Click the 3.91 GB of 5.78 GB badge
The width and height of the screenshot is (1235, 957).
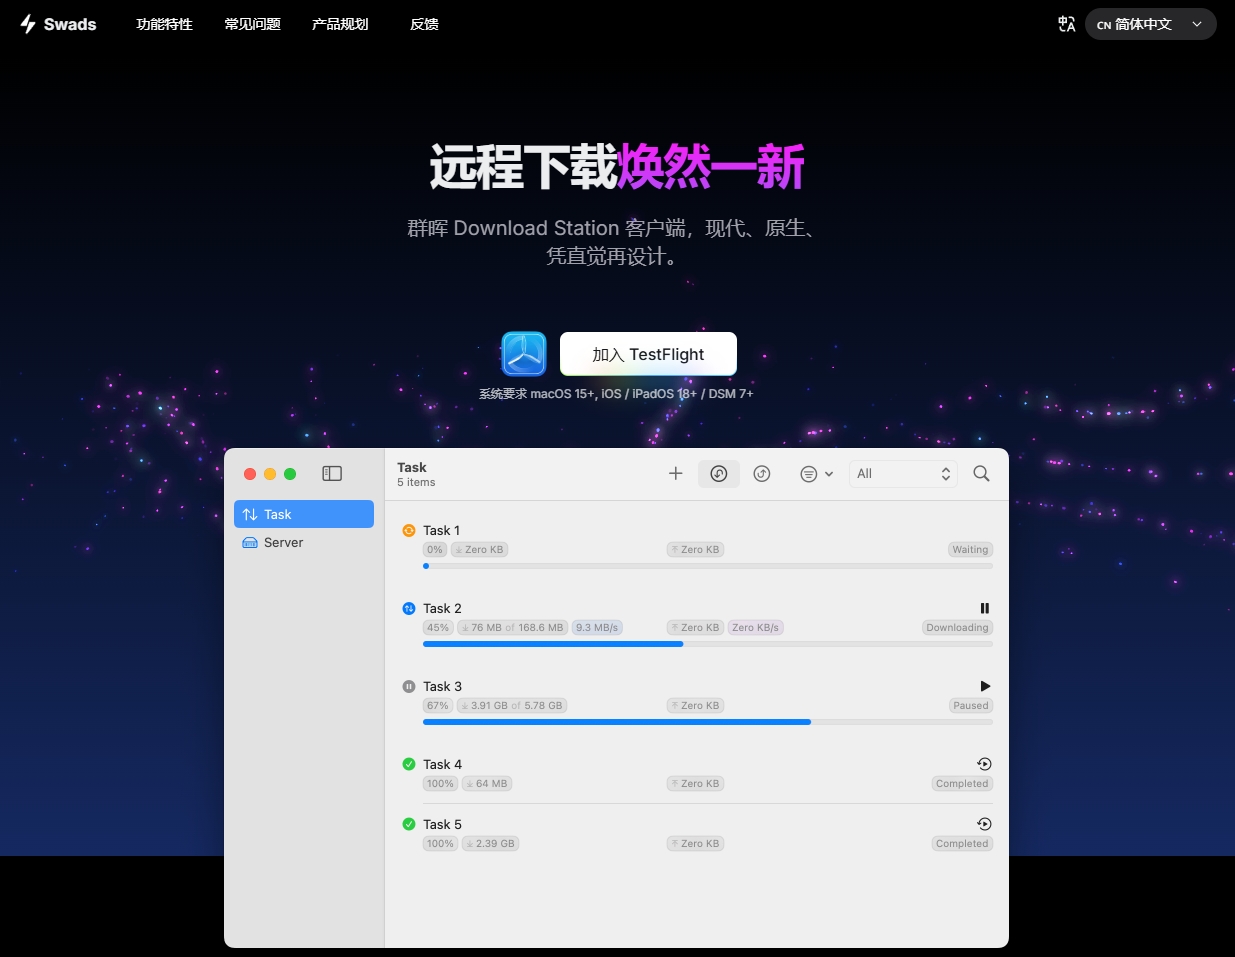coord(512,706)
